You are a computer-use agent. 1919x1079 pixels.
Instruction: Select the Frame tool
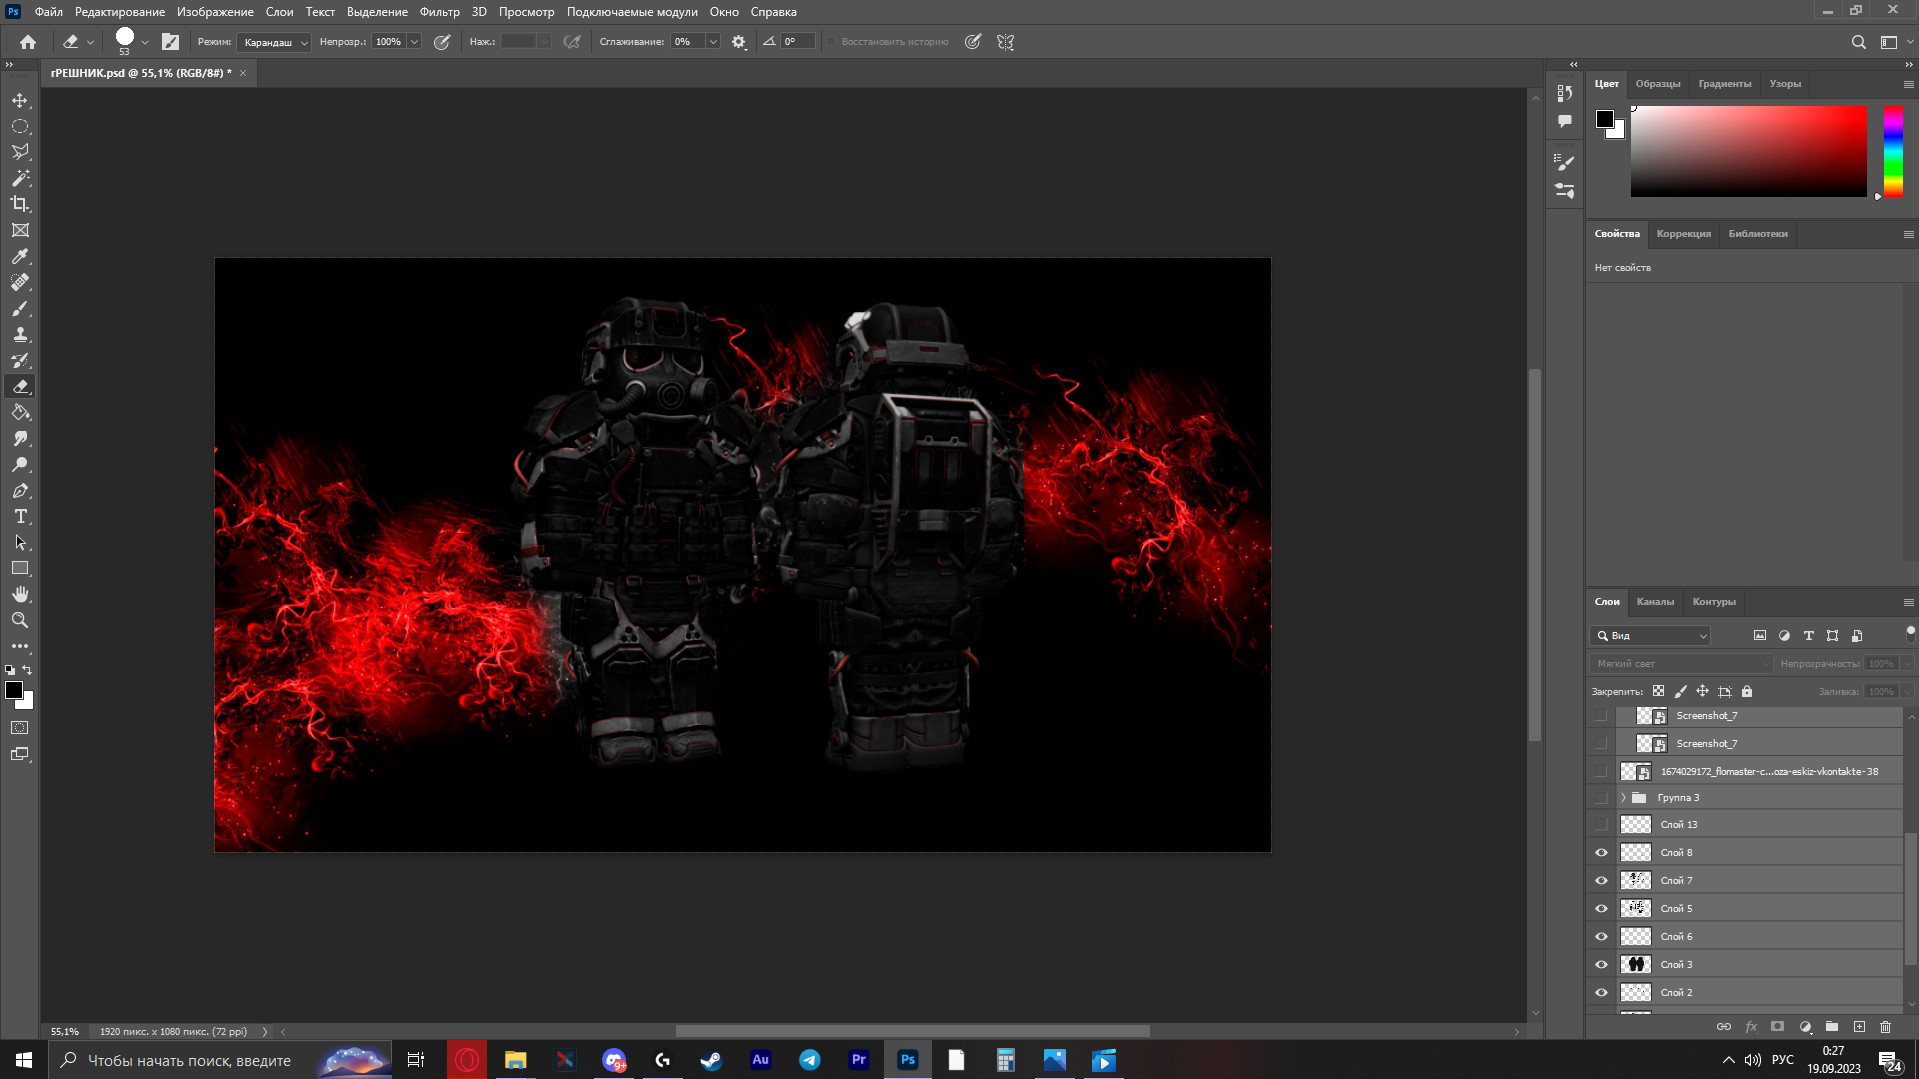[20, 230]
